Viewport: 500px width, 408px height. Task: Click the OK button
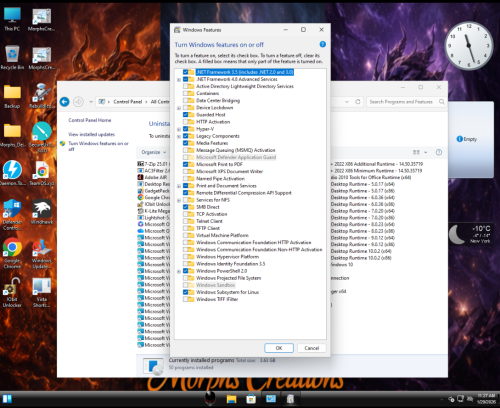pyautogui.click(x=279, y=348)
